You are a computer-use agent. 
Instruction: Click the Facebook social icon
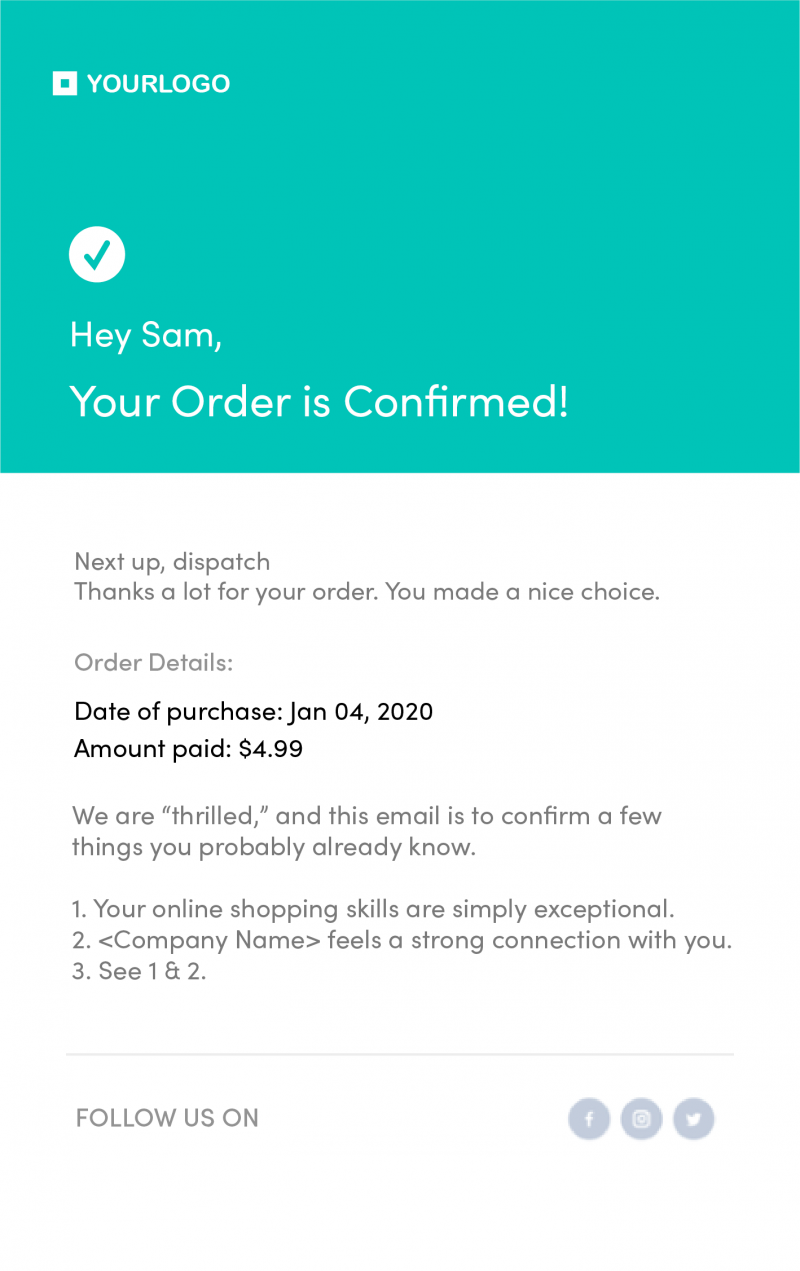(x=589, y=1119)
